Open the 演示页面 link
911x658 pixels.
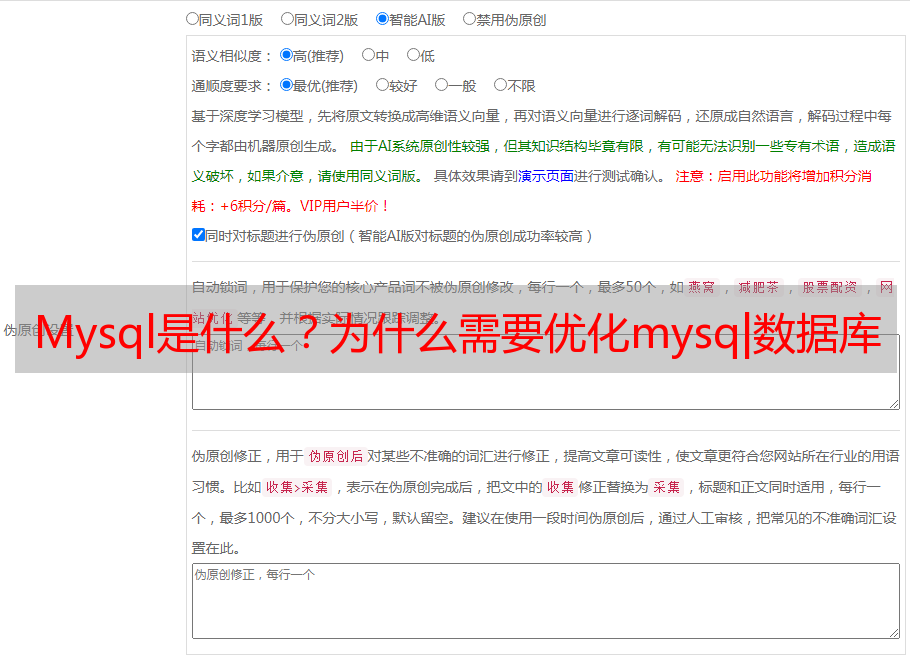coord(546,176)
